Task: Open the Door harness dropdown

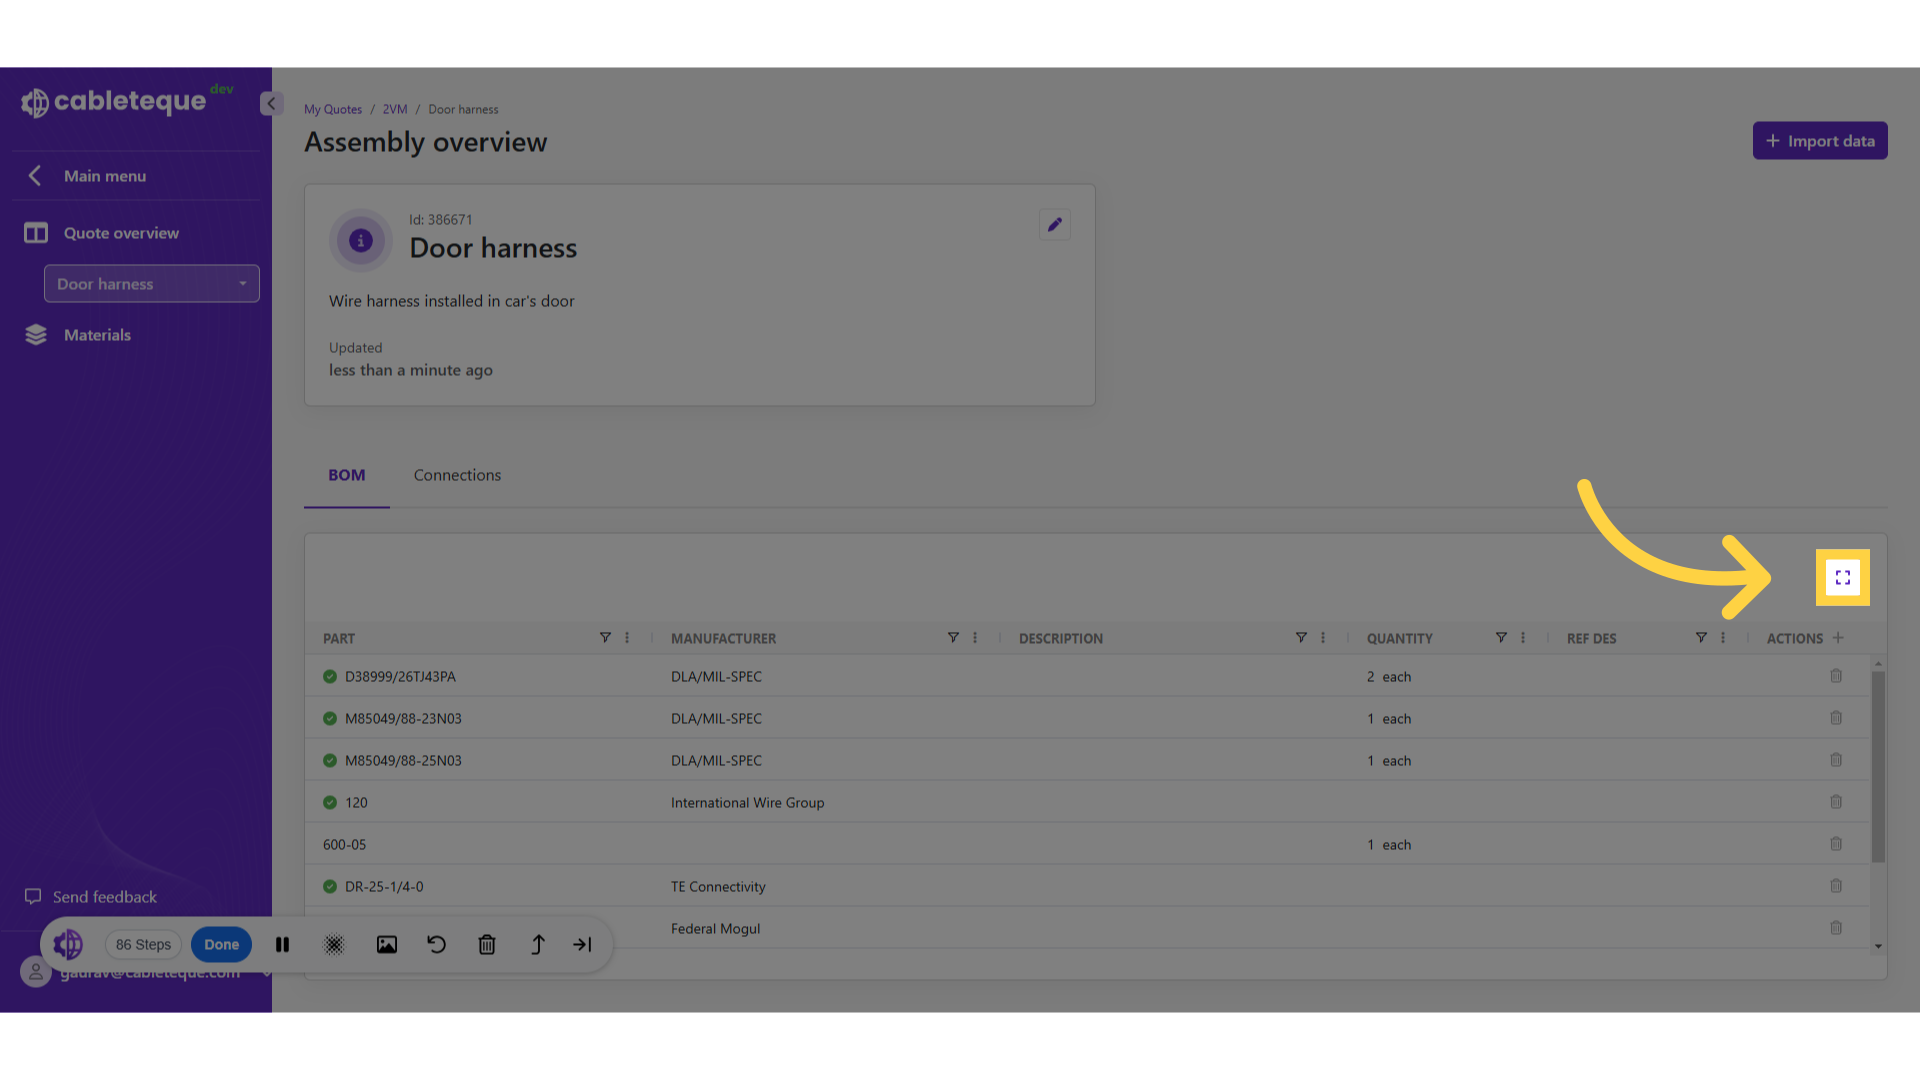Action: click(152, 284)
